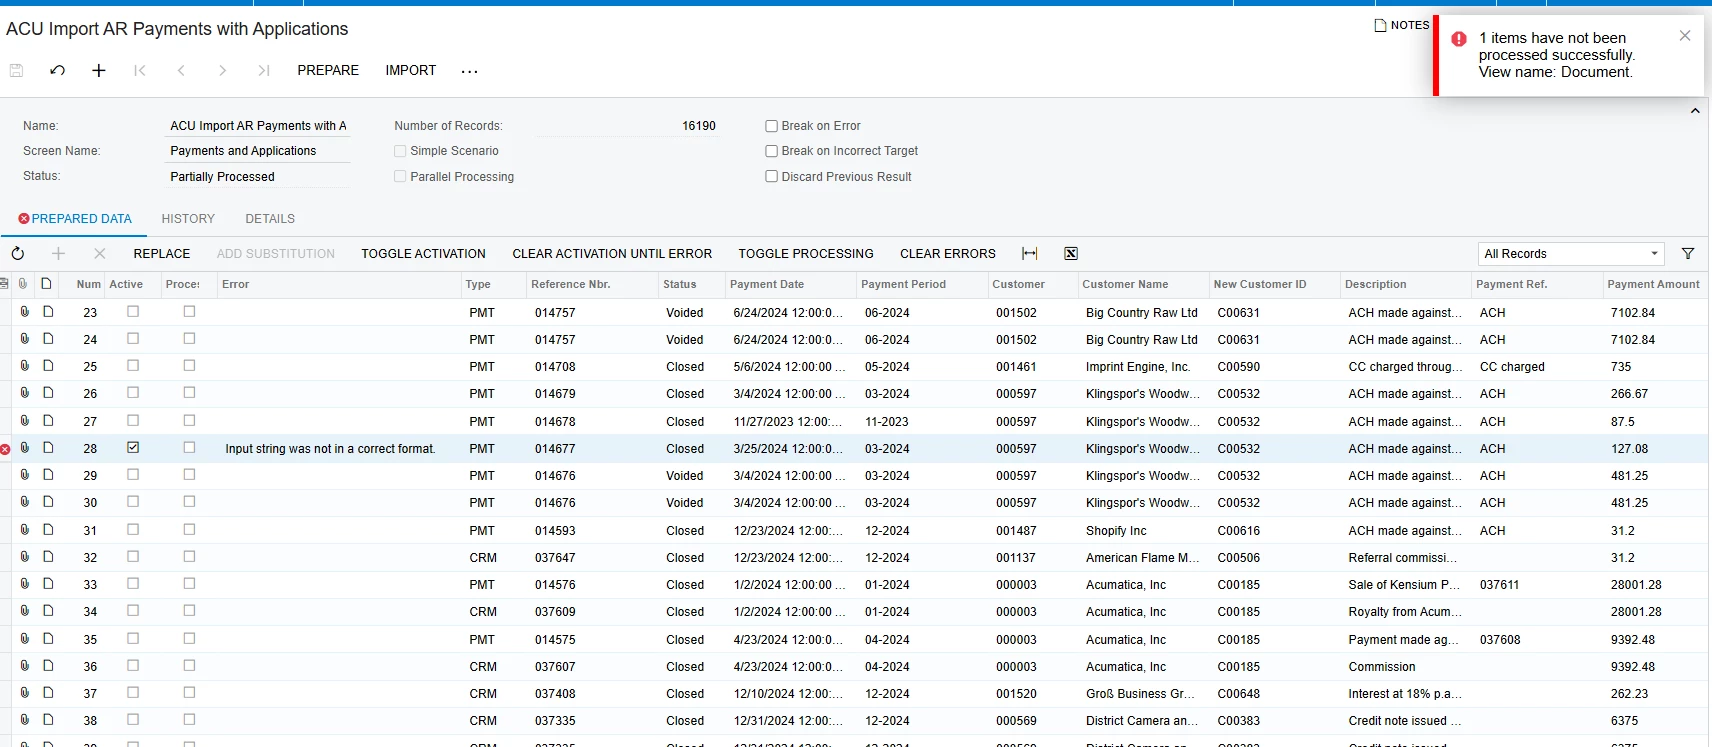The image size is (1712, 747).
Task: Open the more actions ellipsis menu
Action: tap(469, 71)
